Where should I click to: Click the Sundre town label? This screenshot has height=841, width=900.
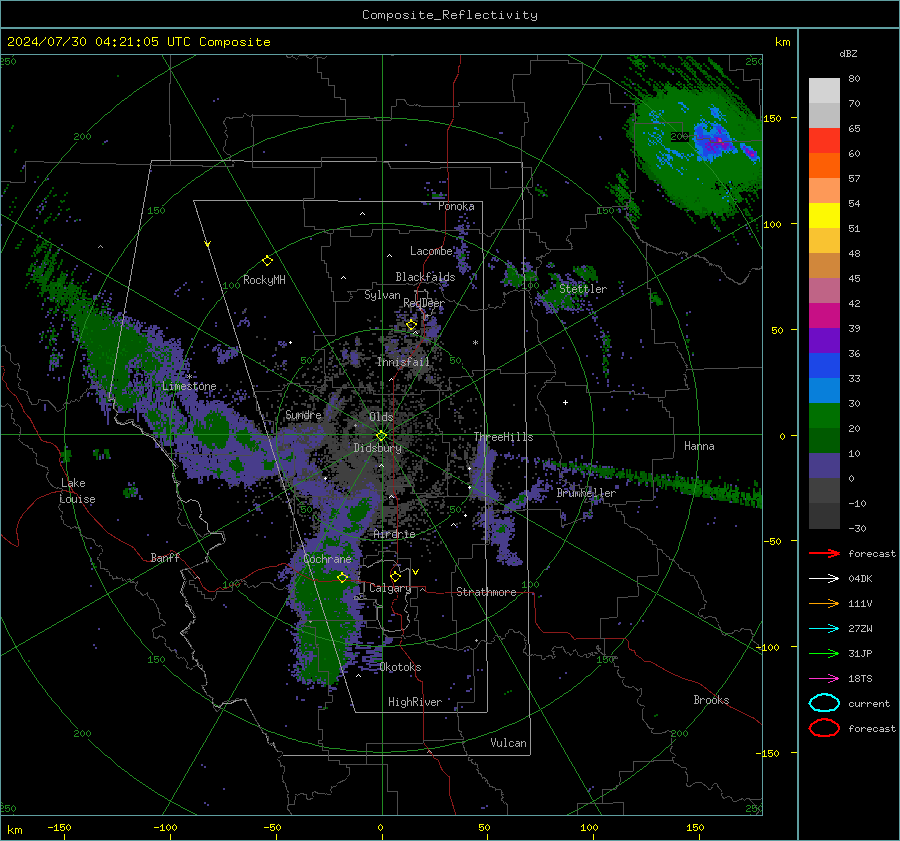click(x=303, y=414)
